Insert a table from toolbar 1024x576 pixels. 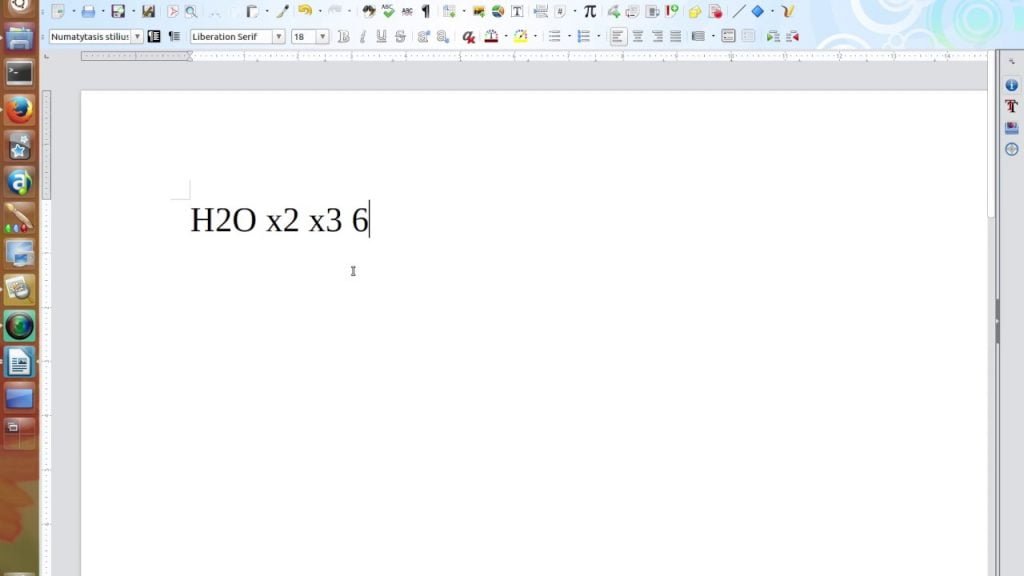[449, 11]
